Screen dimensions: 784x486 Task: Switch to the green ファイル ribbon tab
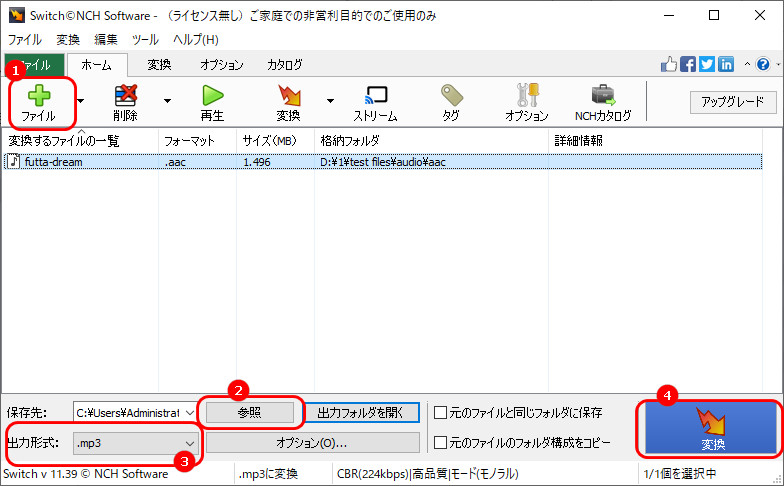[34, 65]
